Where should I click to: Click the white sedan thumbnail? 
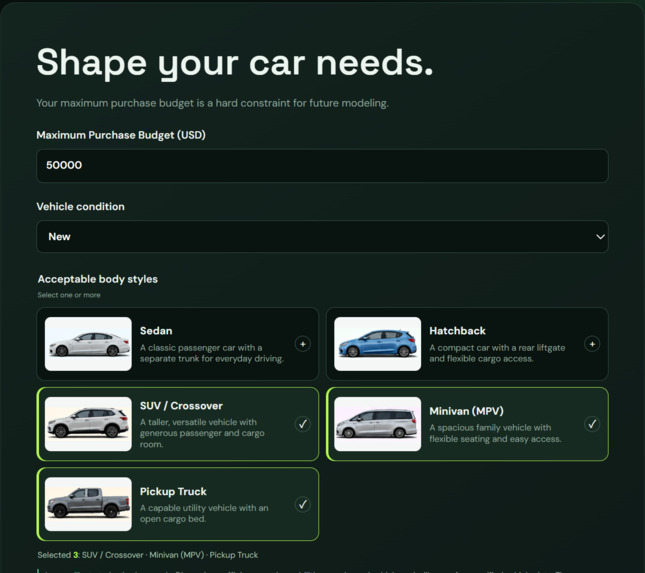pyautogui.click(x=88, y=344)
